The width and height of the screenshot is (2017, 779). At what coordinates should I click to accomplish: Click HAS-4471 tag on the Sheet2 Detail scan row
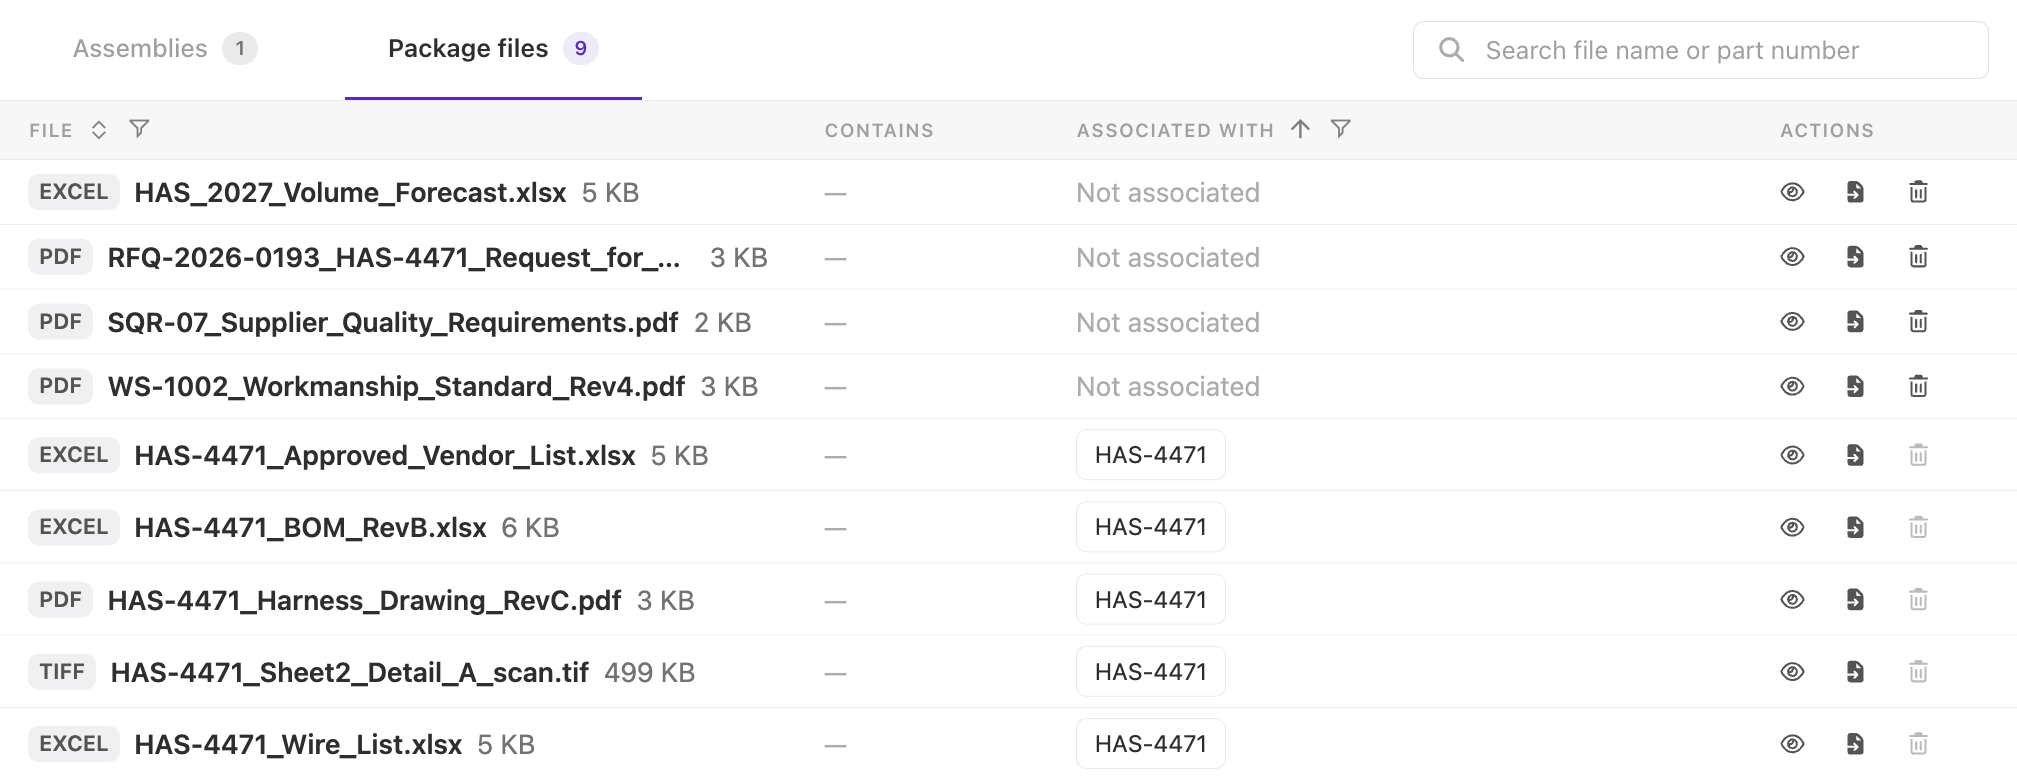(1151, 672)
